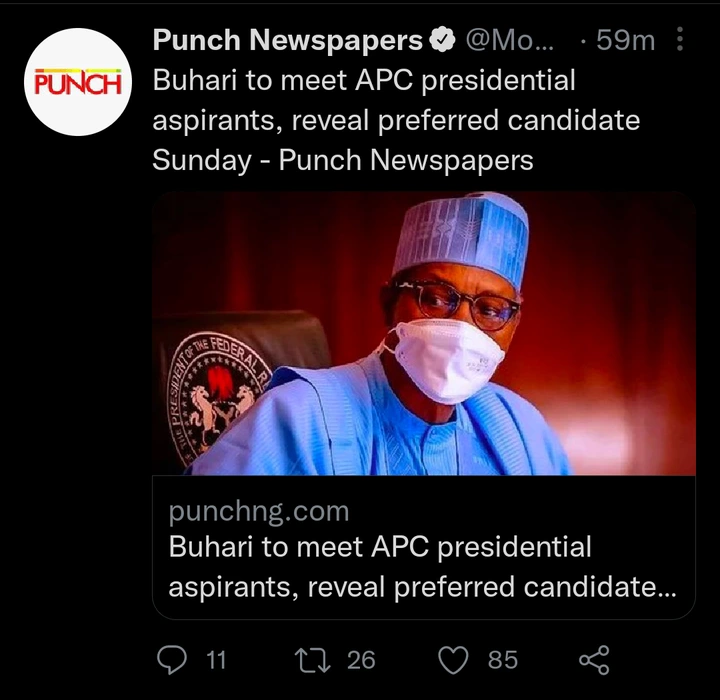Click the punchng.com domain label
720x700 pixels.
(x=259, y=511)
